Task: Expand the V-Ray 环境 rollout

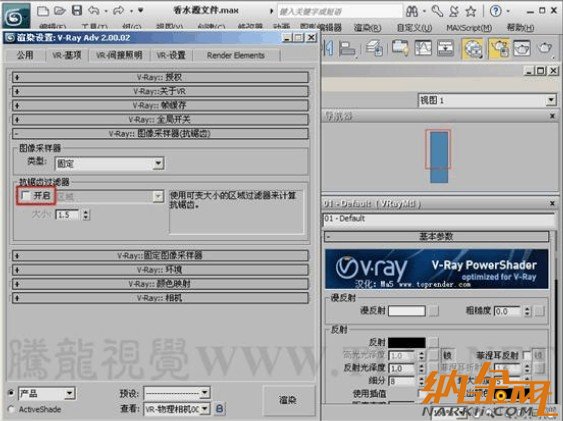Action: [160, 270]
